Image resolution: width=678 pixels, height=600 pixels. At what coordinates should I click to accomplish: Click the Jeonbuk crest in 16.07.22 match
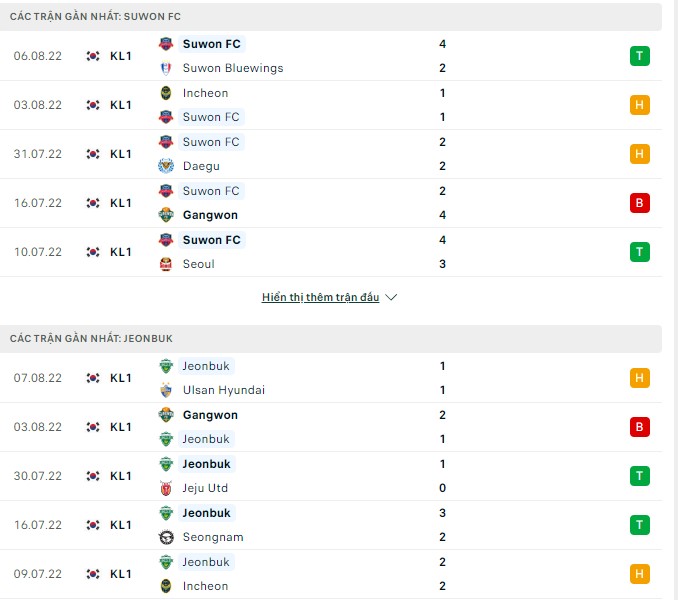(x=166, y=513)
